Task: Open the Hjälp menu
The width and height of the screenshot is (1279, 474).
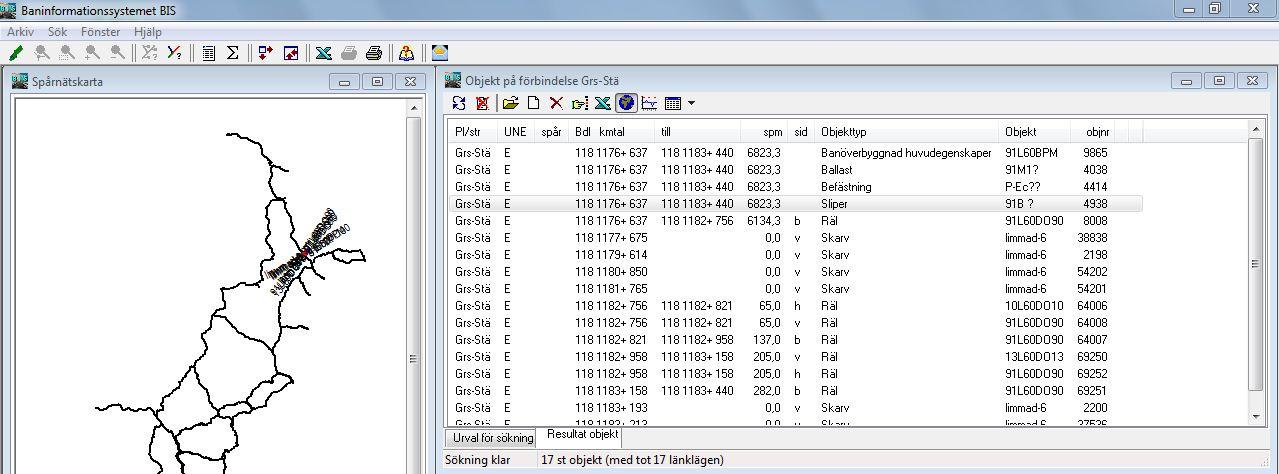Action: click(x=147, y=32)
